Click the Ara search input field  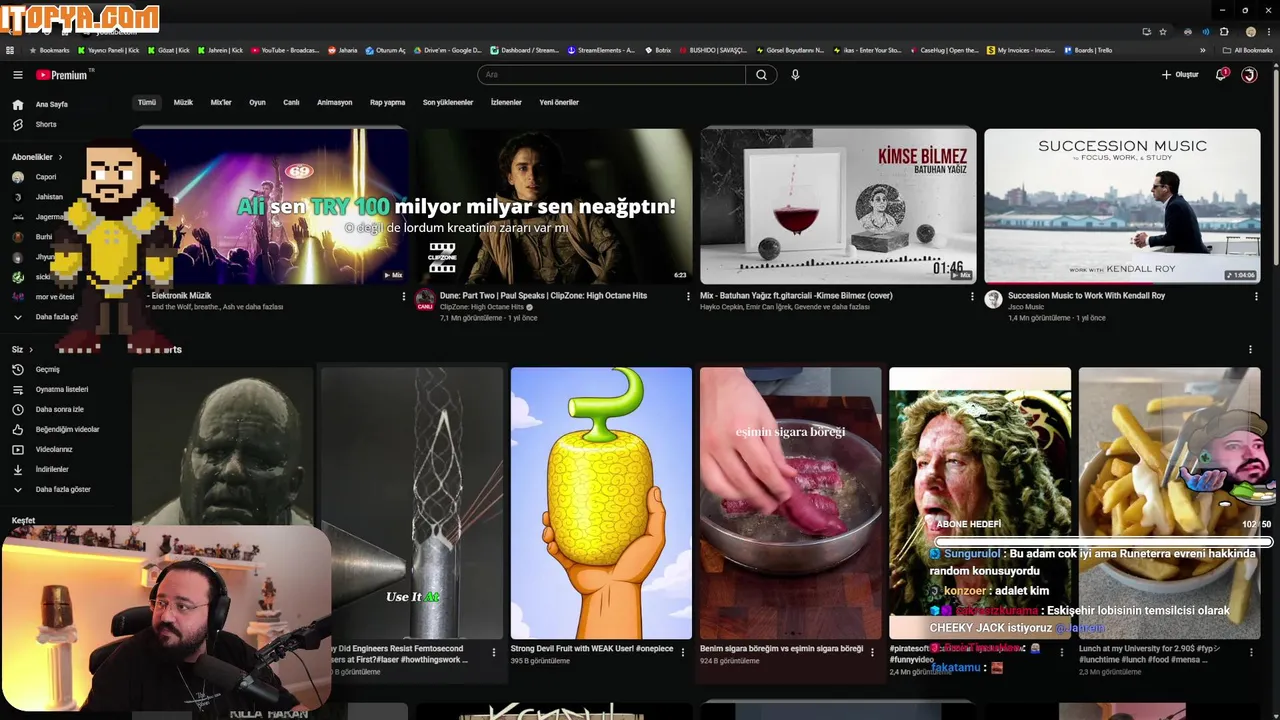[611, 75]
